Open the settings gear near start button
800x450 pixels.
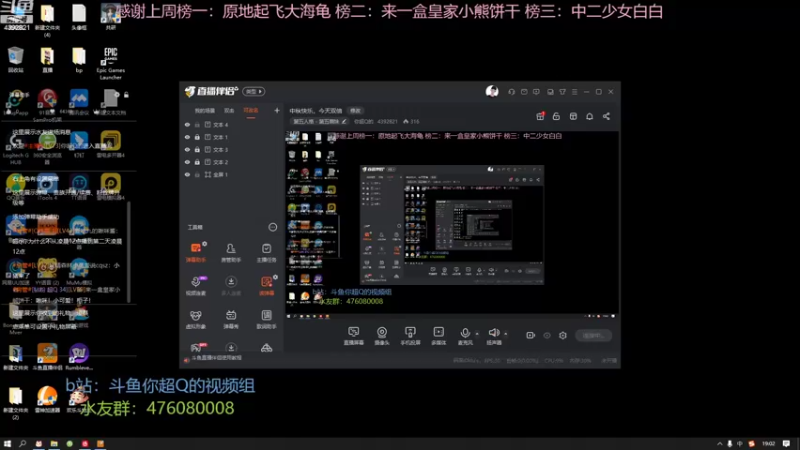pyautogui.click(x=563, y=335)
